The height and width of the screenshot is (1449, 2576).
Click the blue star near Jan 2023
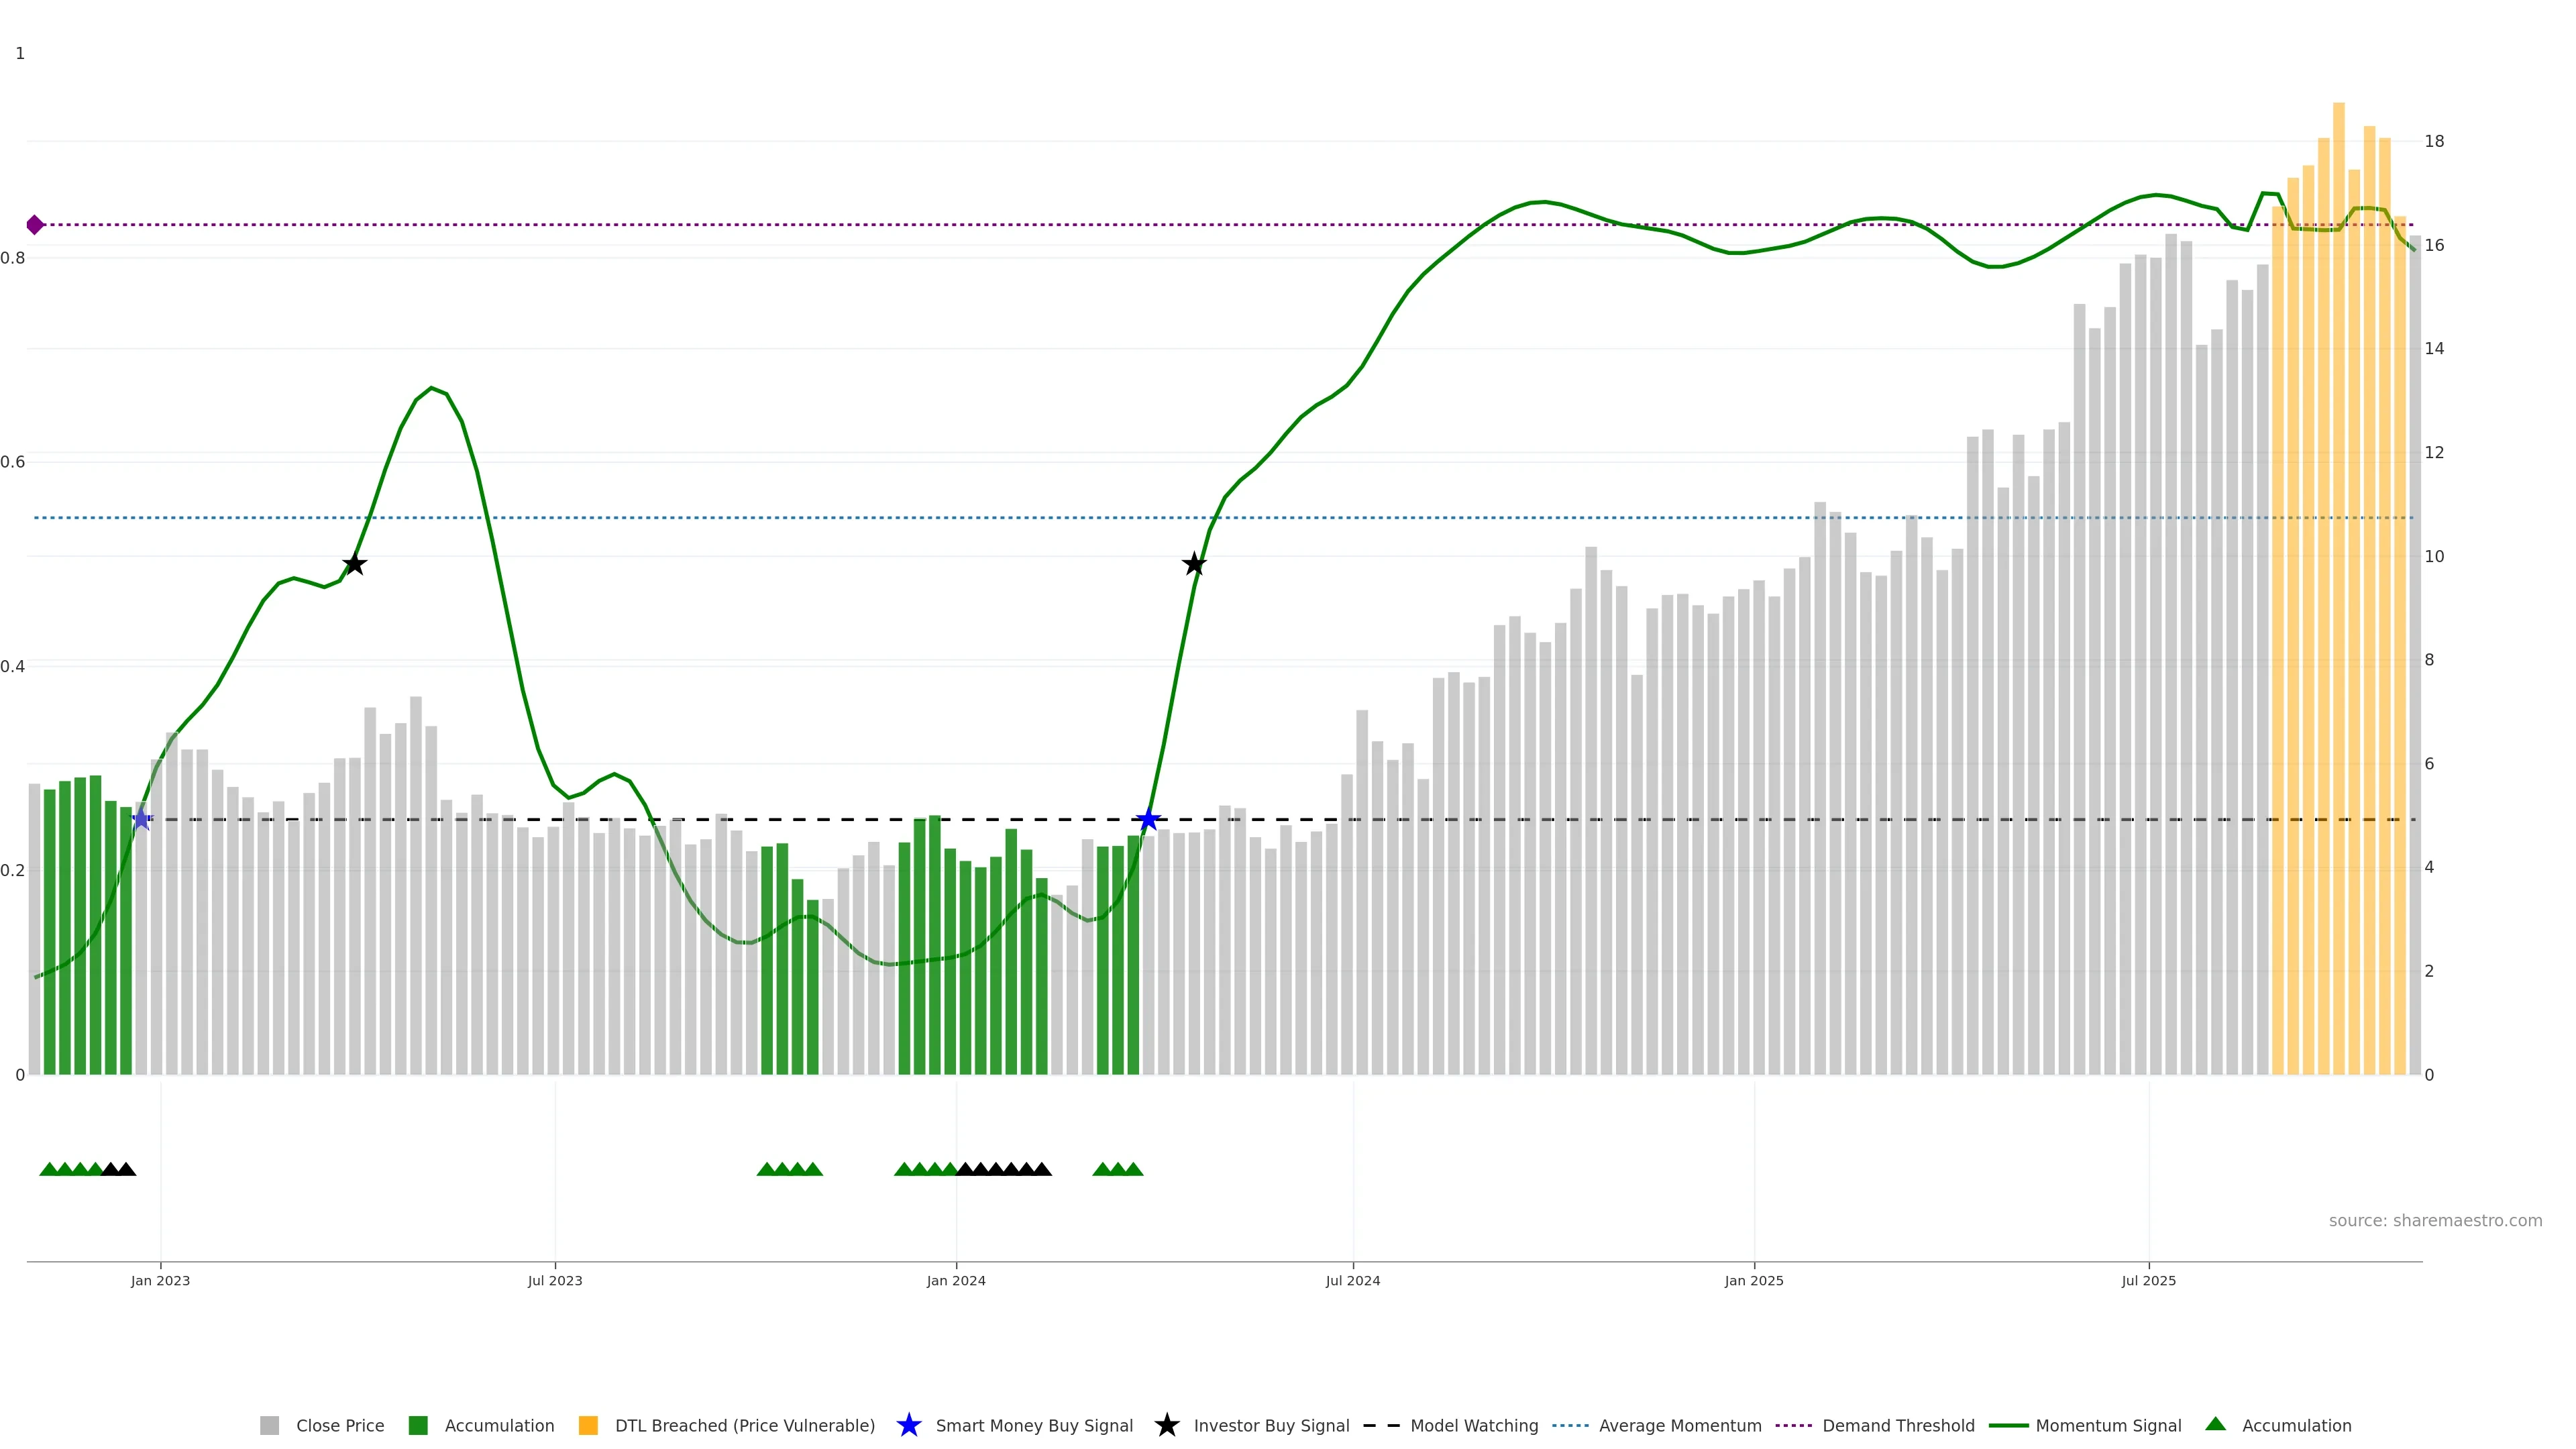pyautogui.click(x=142, y=820)
